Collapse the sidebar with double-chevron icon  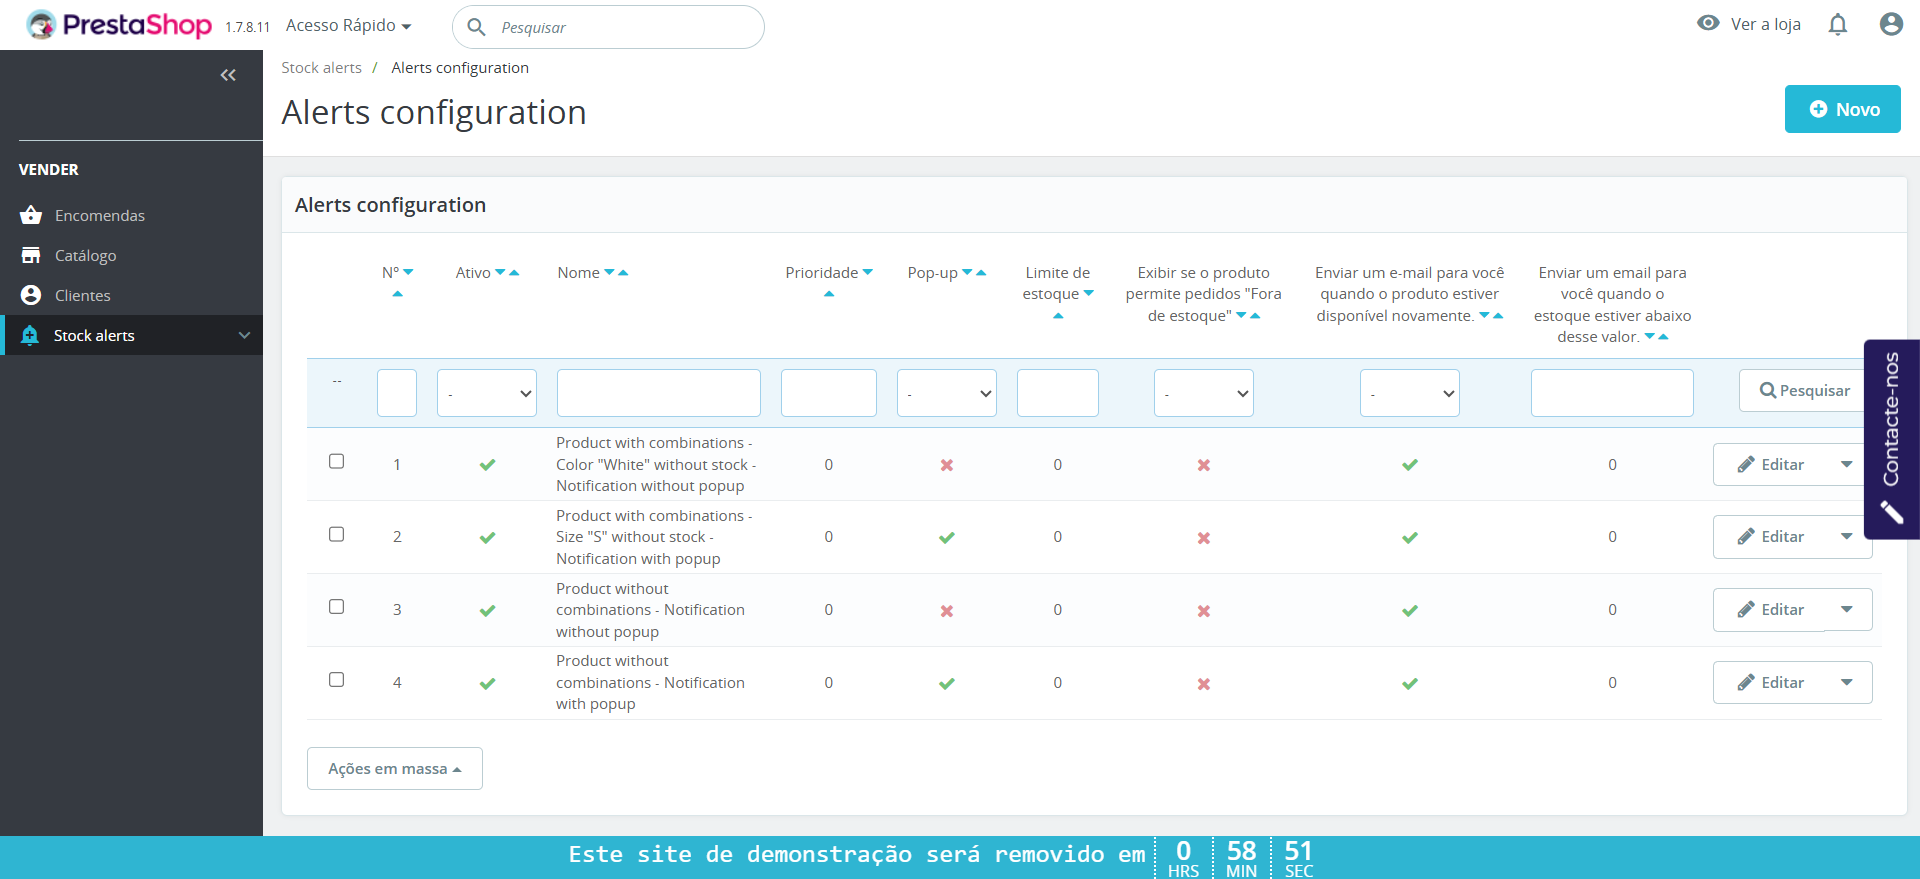(228, 75)
